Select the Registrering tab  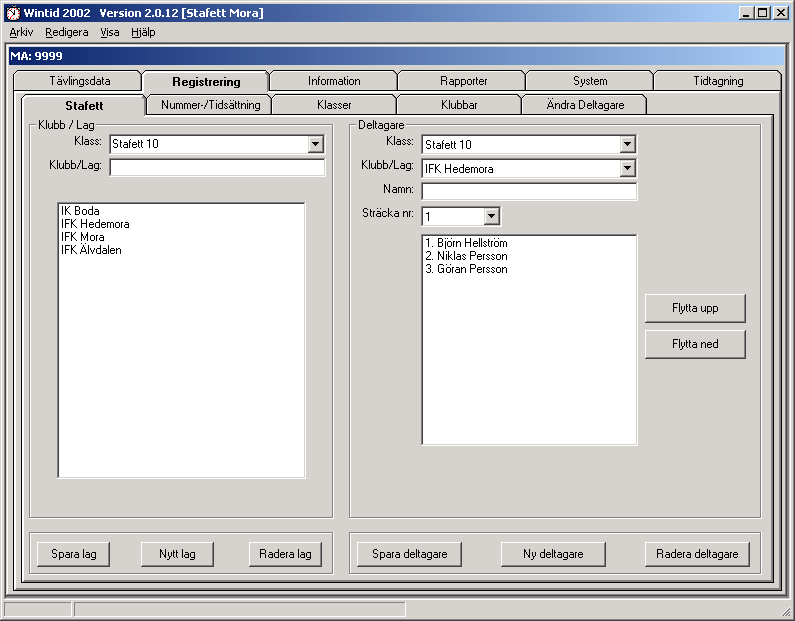(206, 82)
